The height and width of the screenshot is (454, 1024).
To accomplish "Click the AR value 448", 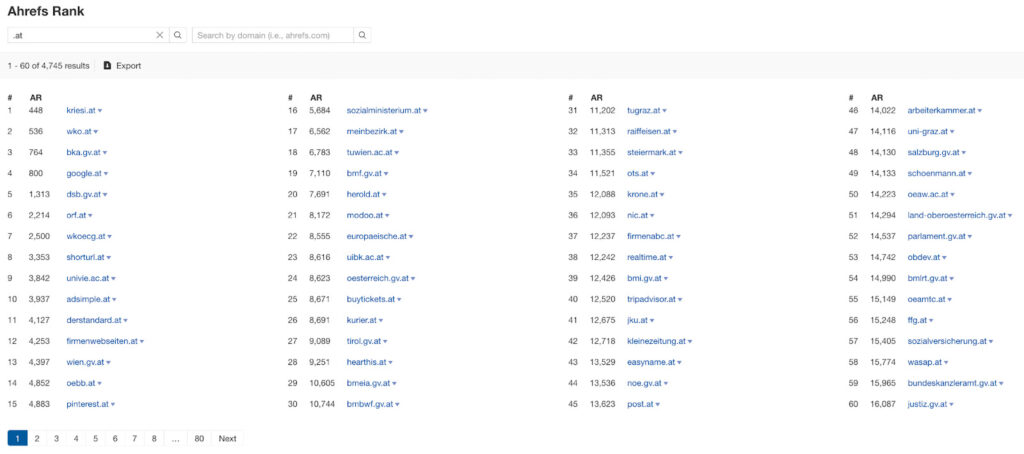I will click(36, 111).
